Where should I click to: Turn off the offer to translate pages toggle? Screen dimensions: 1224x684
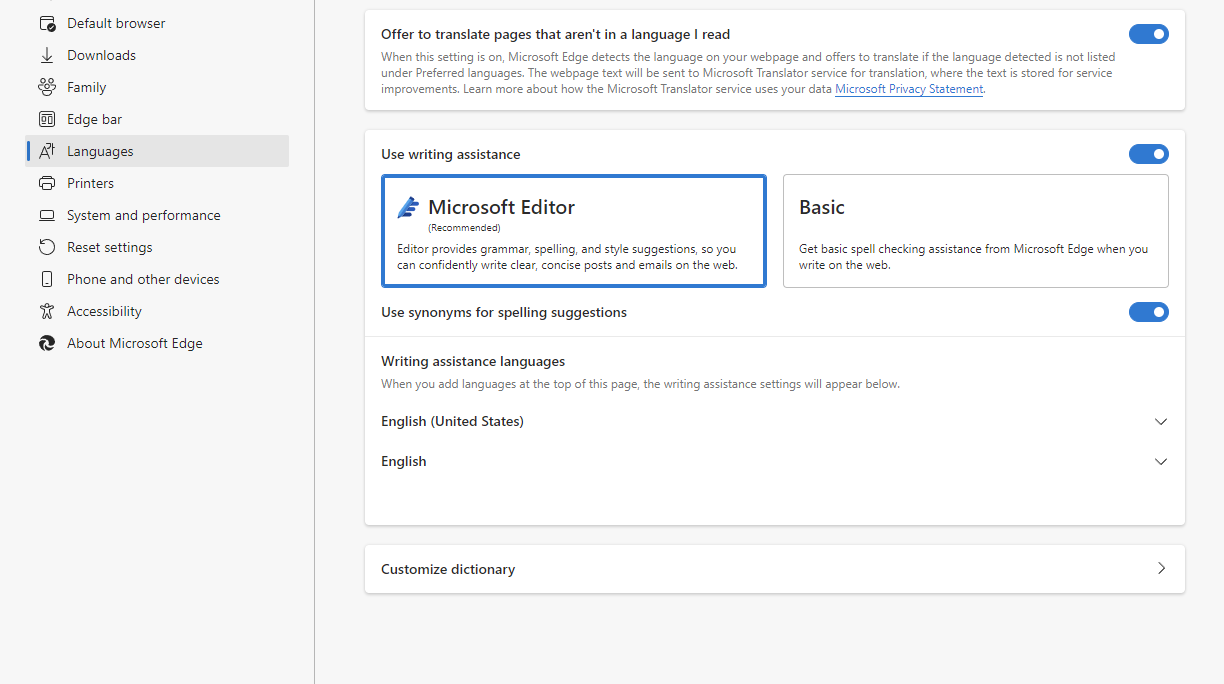1148,34
